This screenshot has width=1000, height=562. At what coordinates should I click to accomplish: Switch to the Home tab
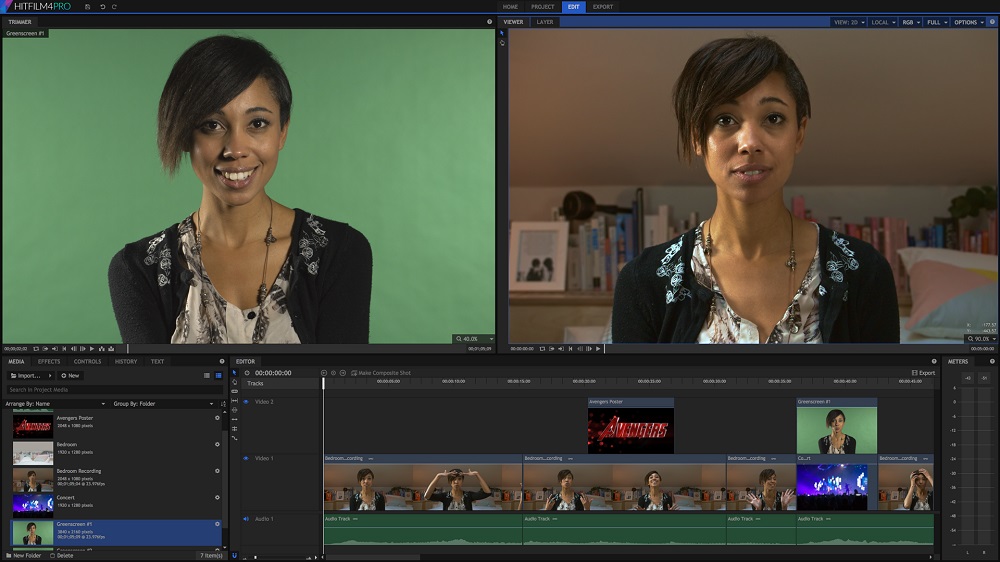[510, 7]
